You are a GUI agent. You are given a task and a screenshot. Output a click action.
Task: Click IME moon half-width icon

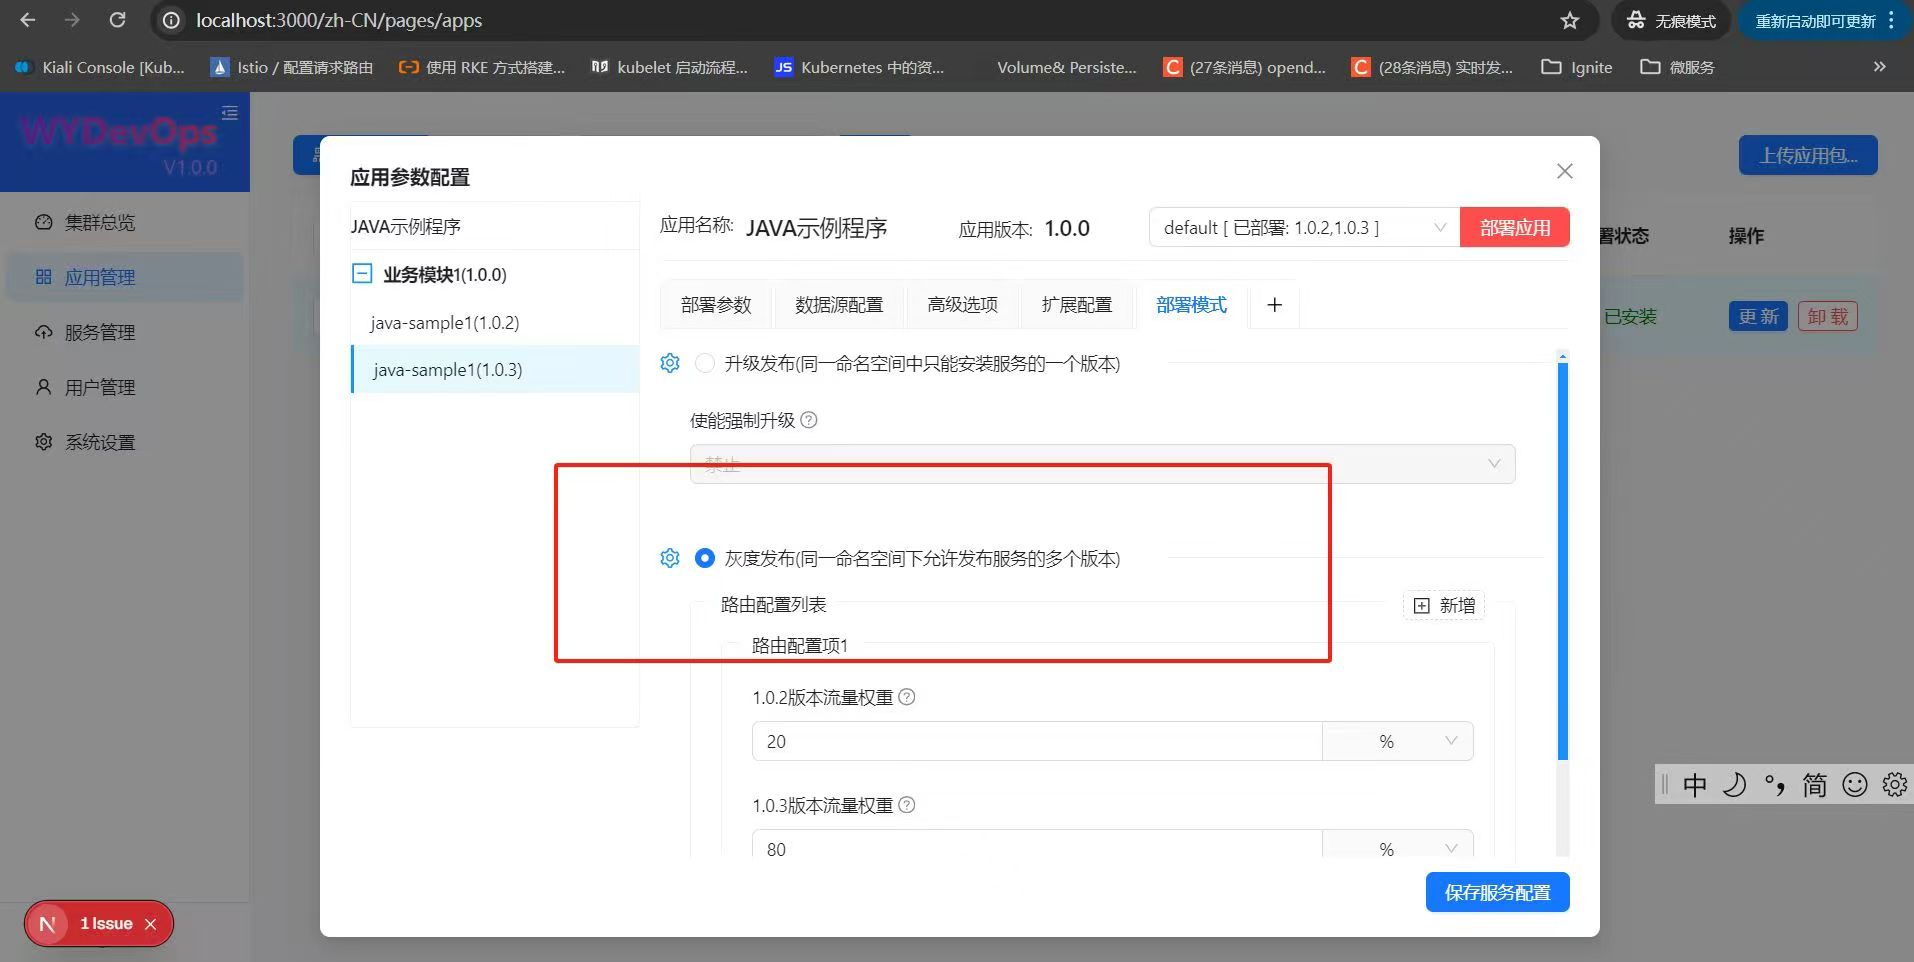[x=1735, y=785]
